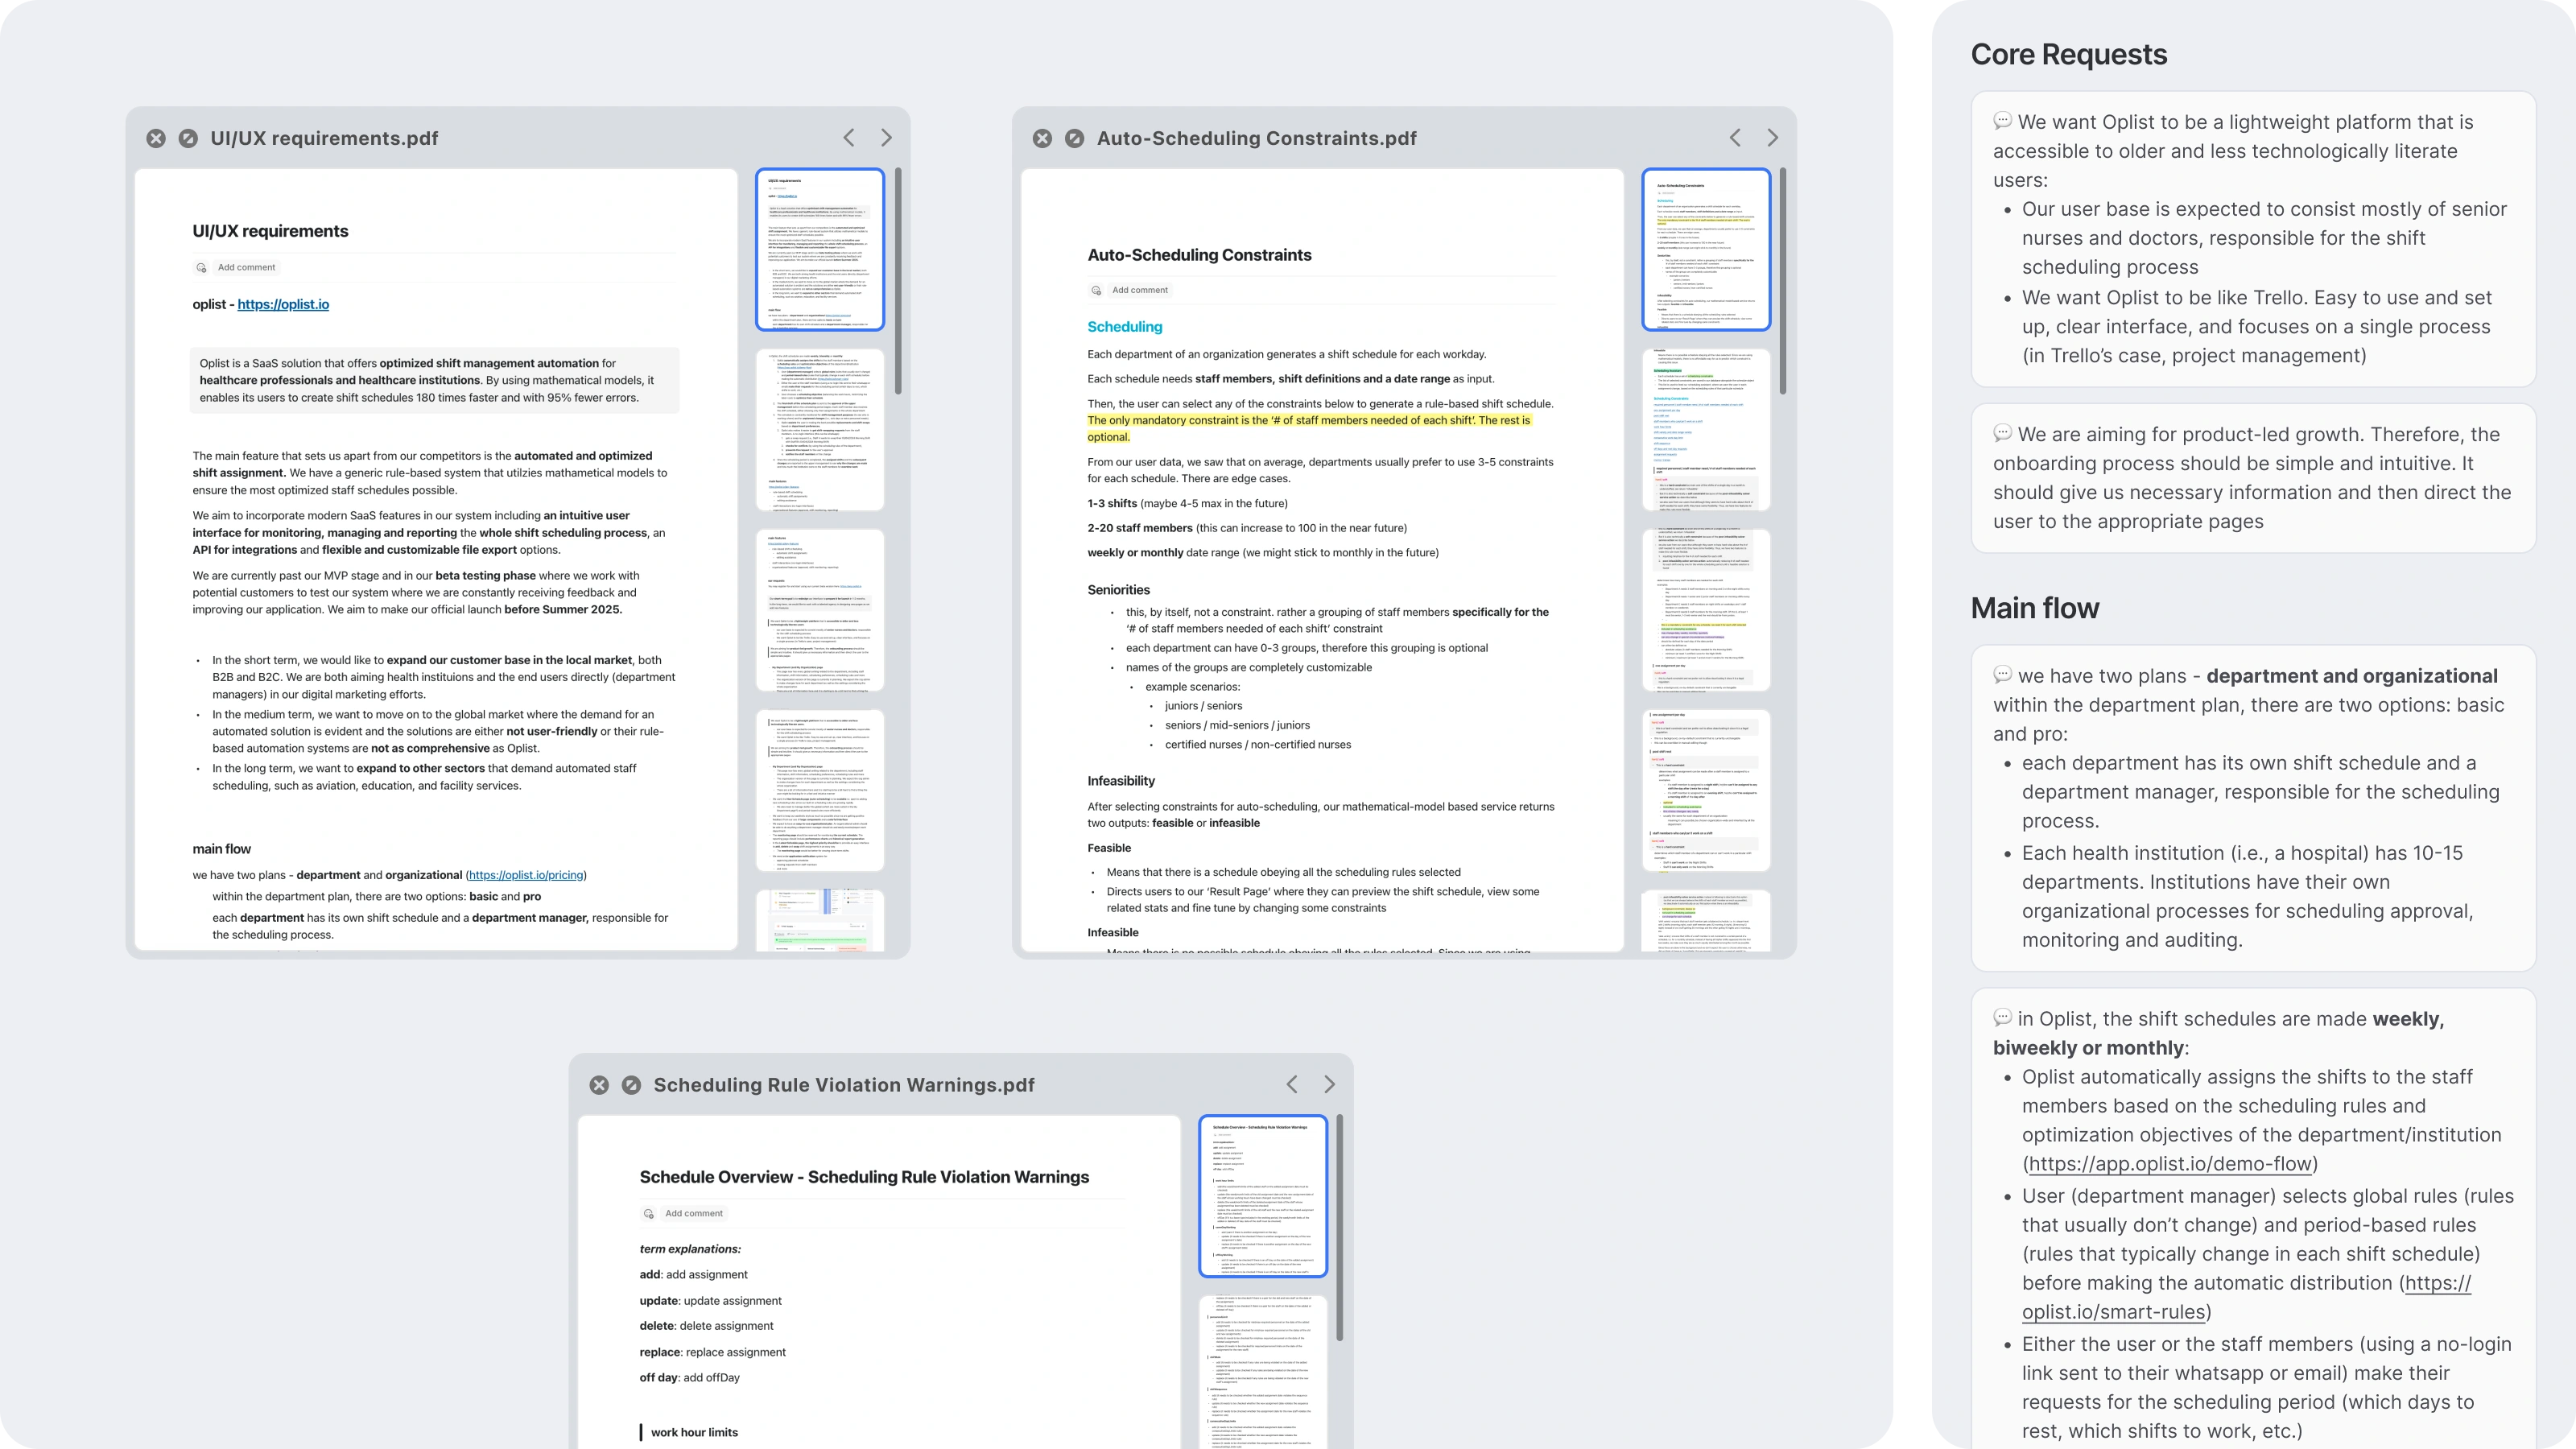Previous page arrow in Scheduling Rule Violation Warnings.pdf

click(1292, 1085)
